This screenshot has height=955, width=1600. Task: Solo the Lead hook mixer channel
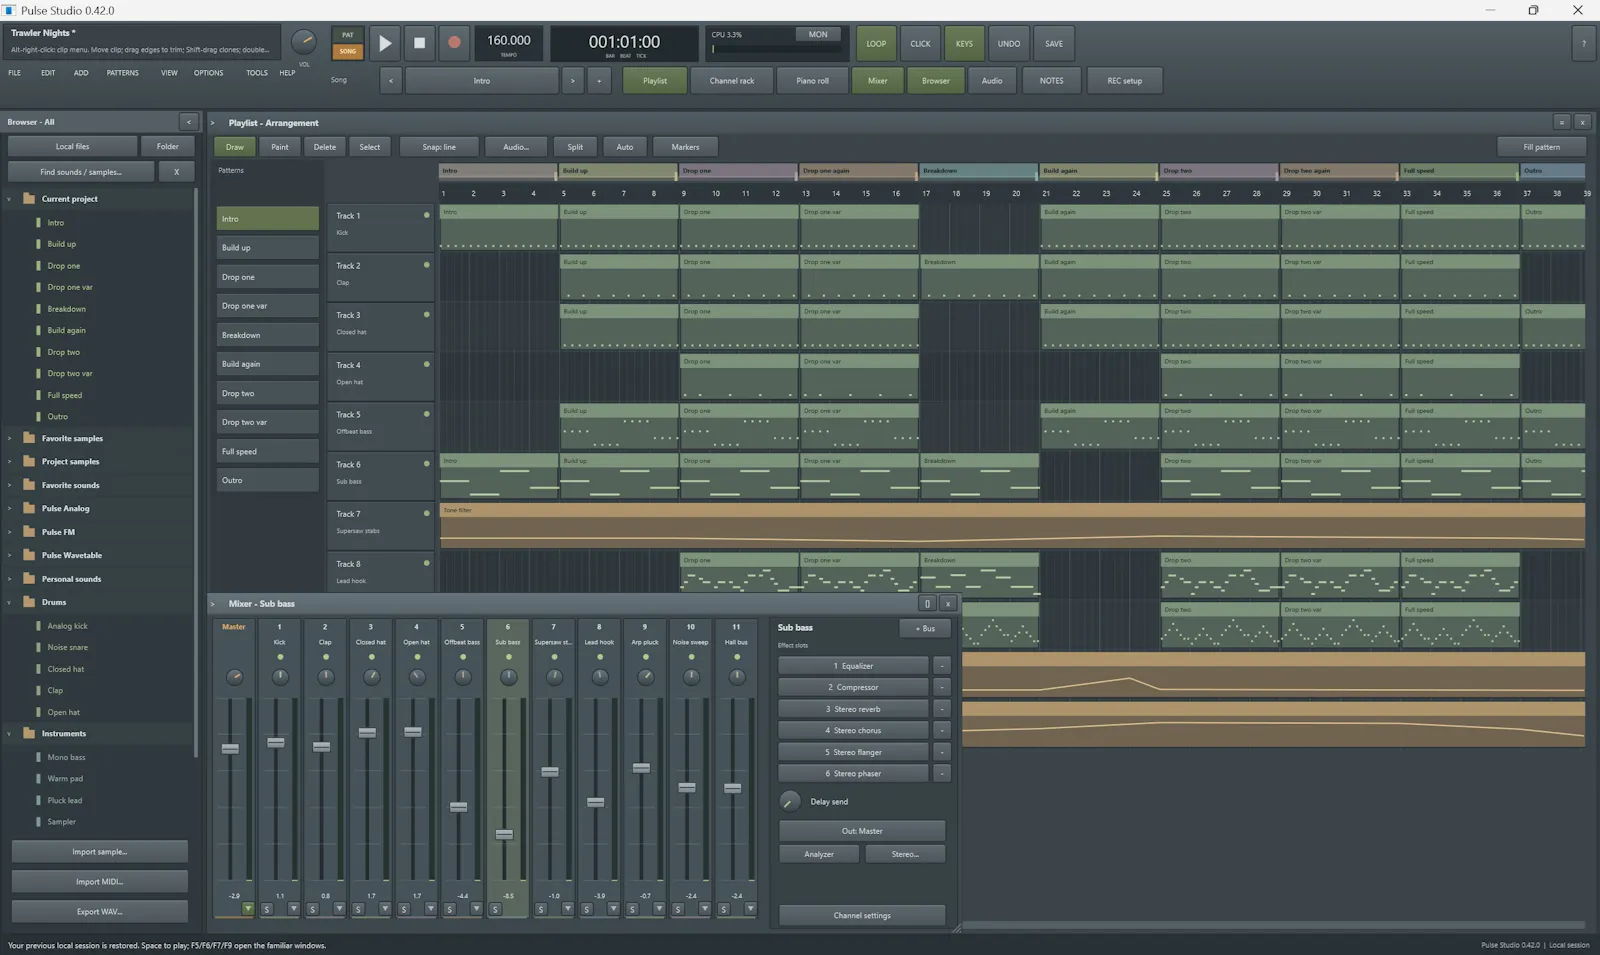587,909
